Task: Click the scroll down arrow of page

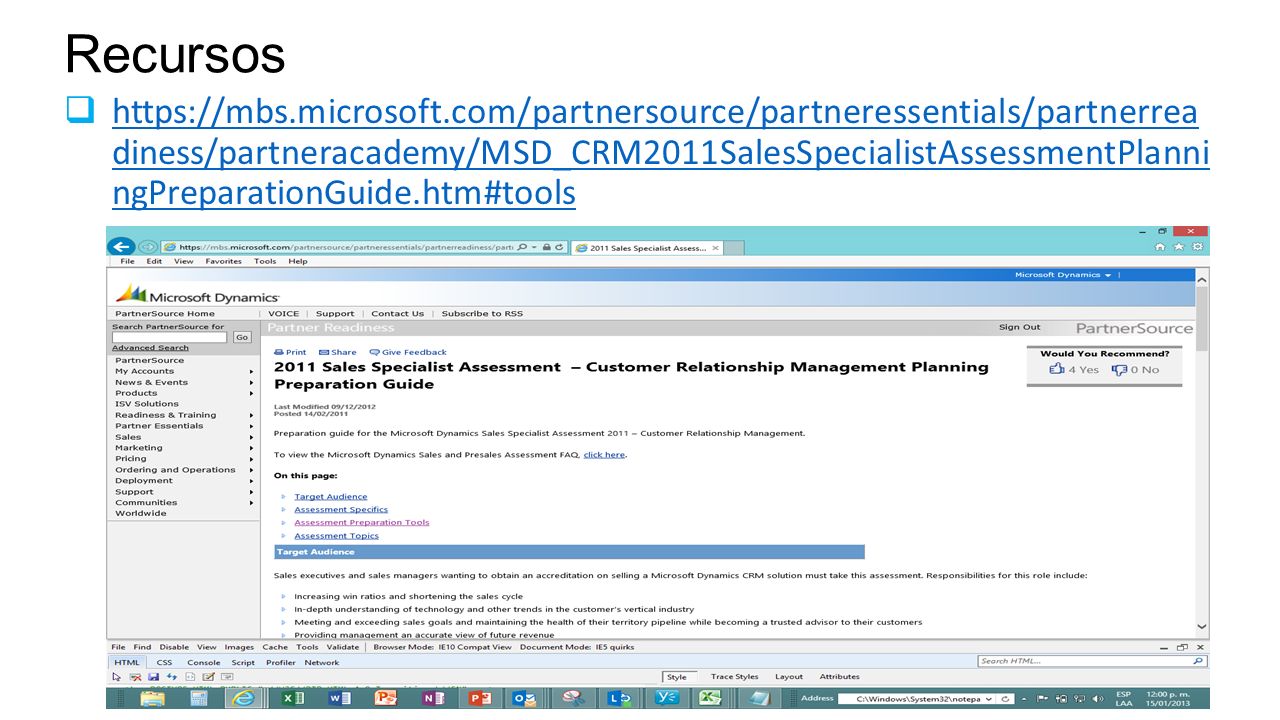Action: click(x=1202, y=627)
